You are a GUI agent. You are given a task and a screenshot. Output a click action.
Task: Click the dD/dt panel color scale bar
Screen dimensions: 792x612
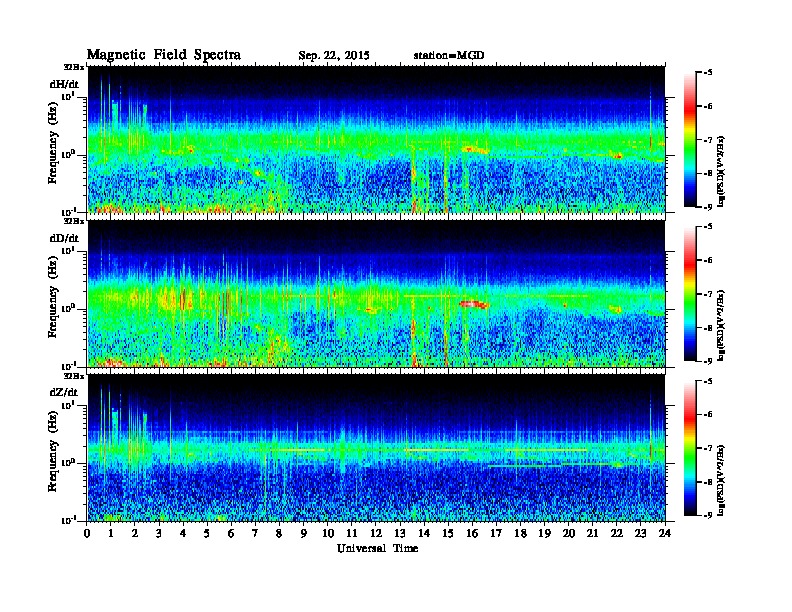(x=690, y=294)
